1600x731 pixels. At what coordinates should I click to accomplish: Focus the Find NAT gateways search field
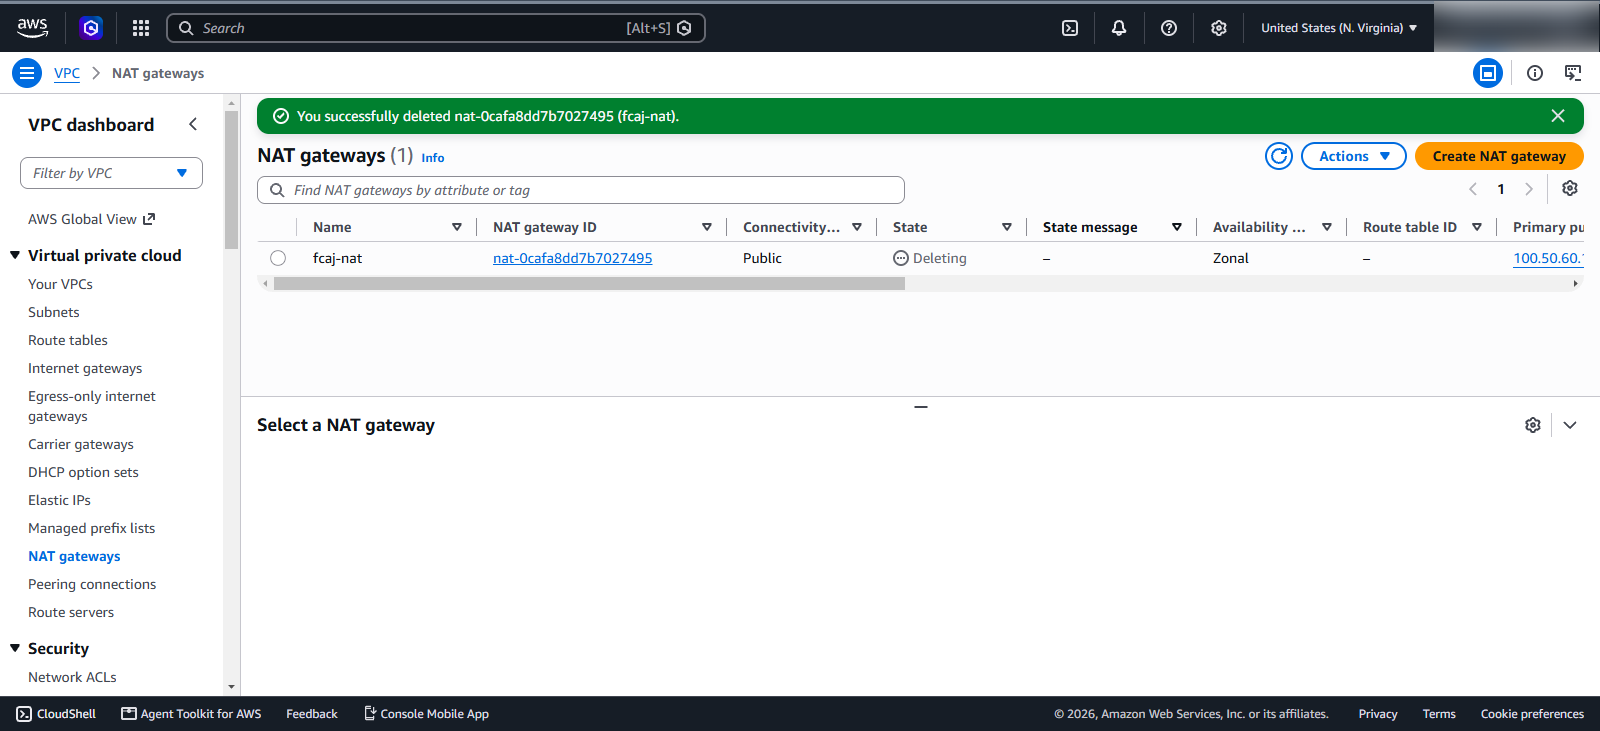click(x=581, y=190)
